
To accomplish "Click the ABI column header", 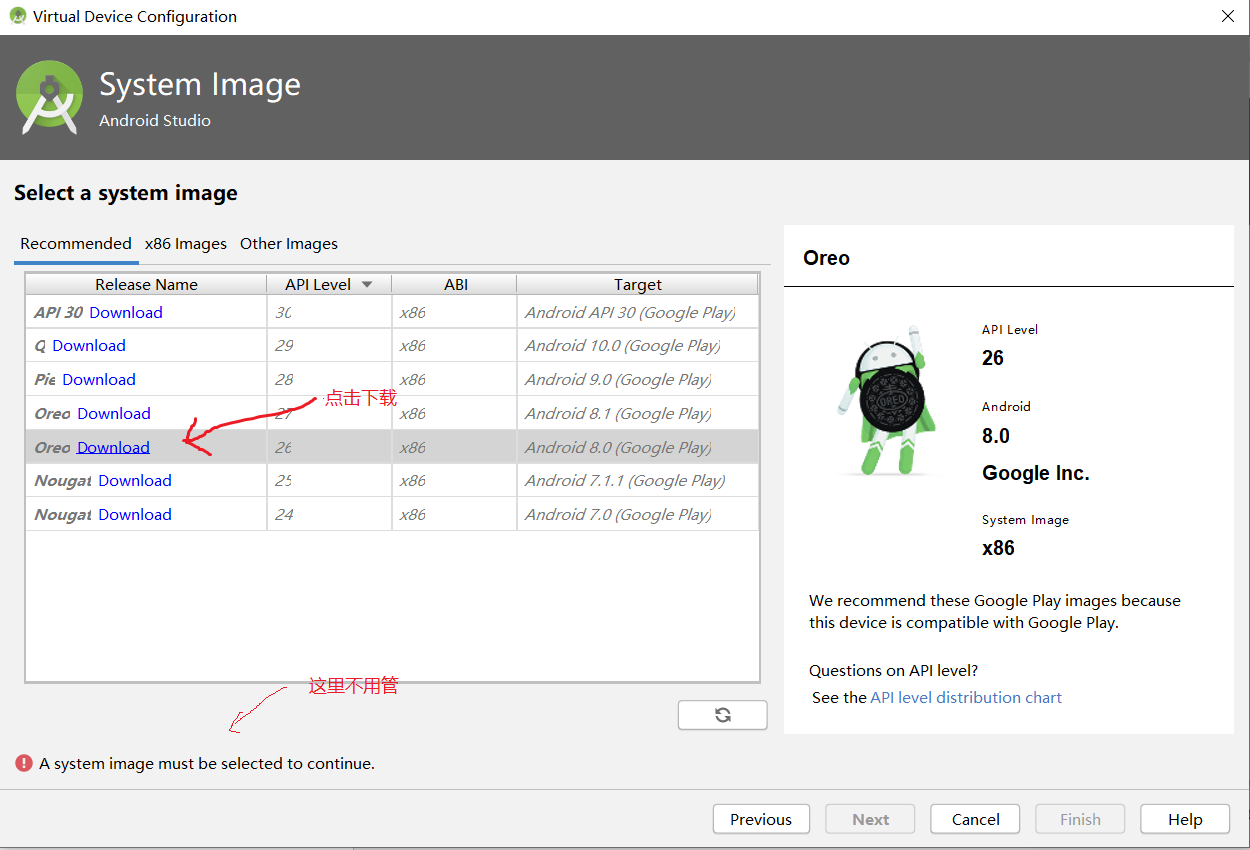I will point(455,284).
